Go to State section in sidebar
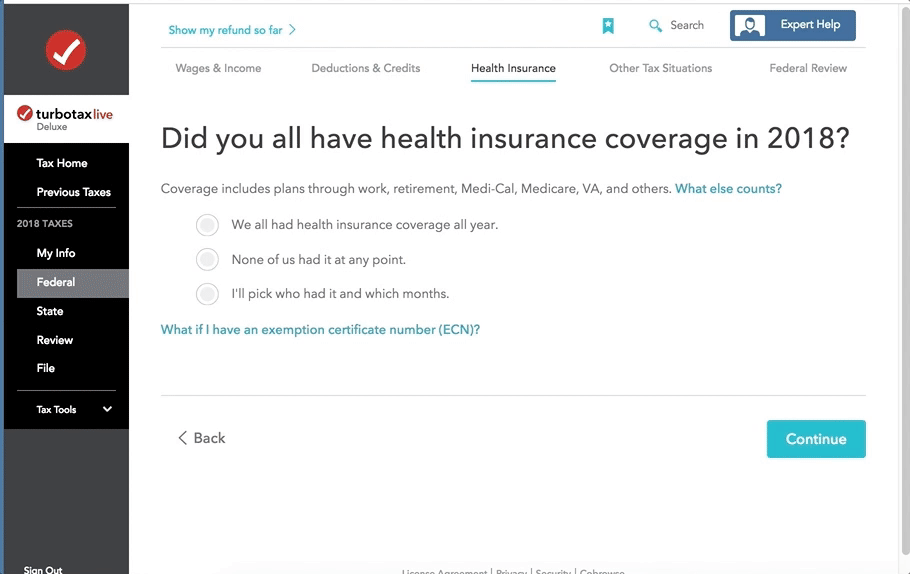 pyautogui.click(x=50, y=311)
